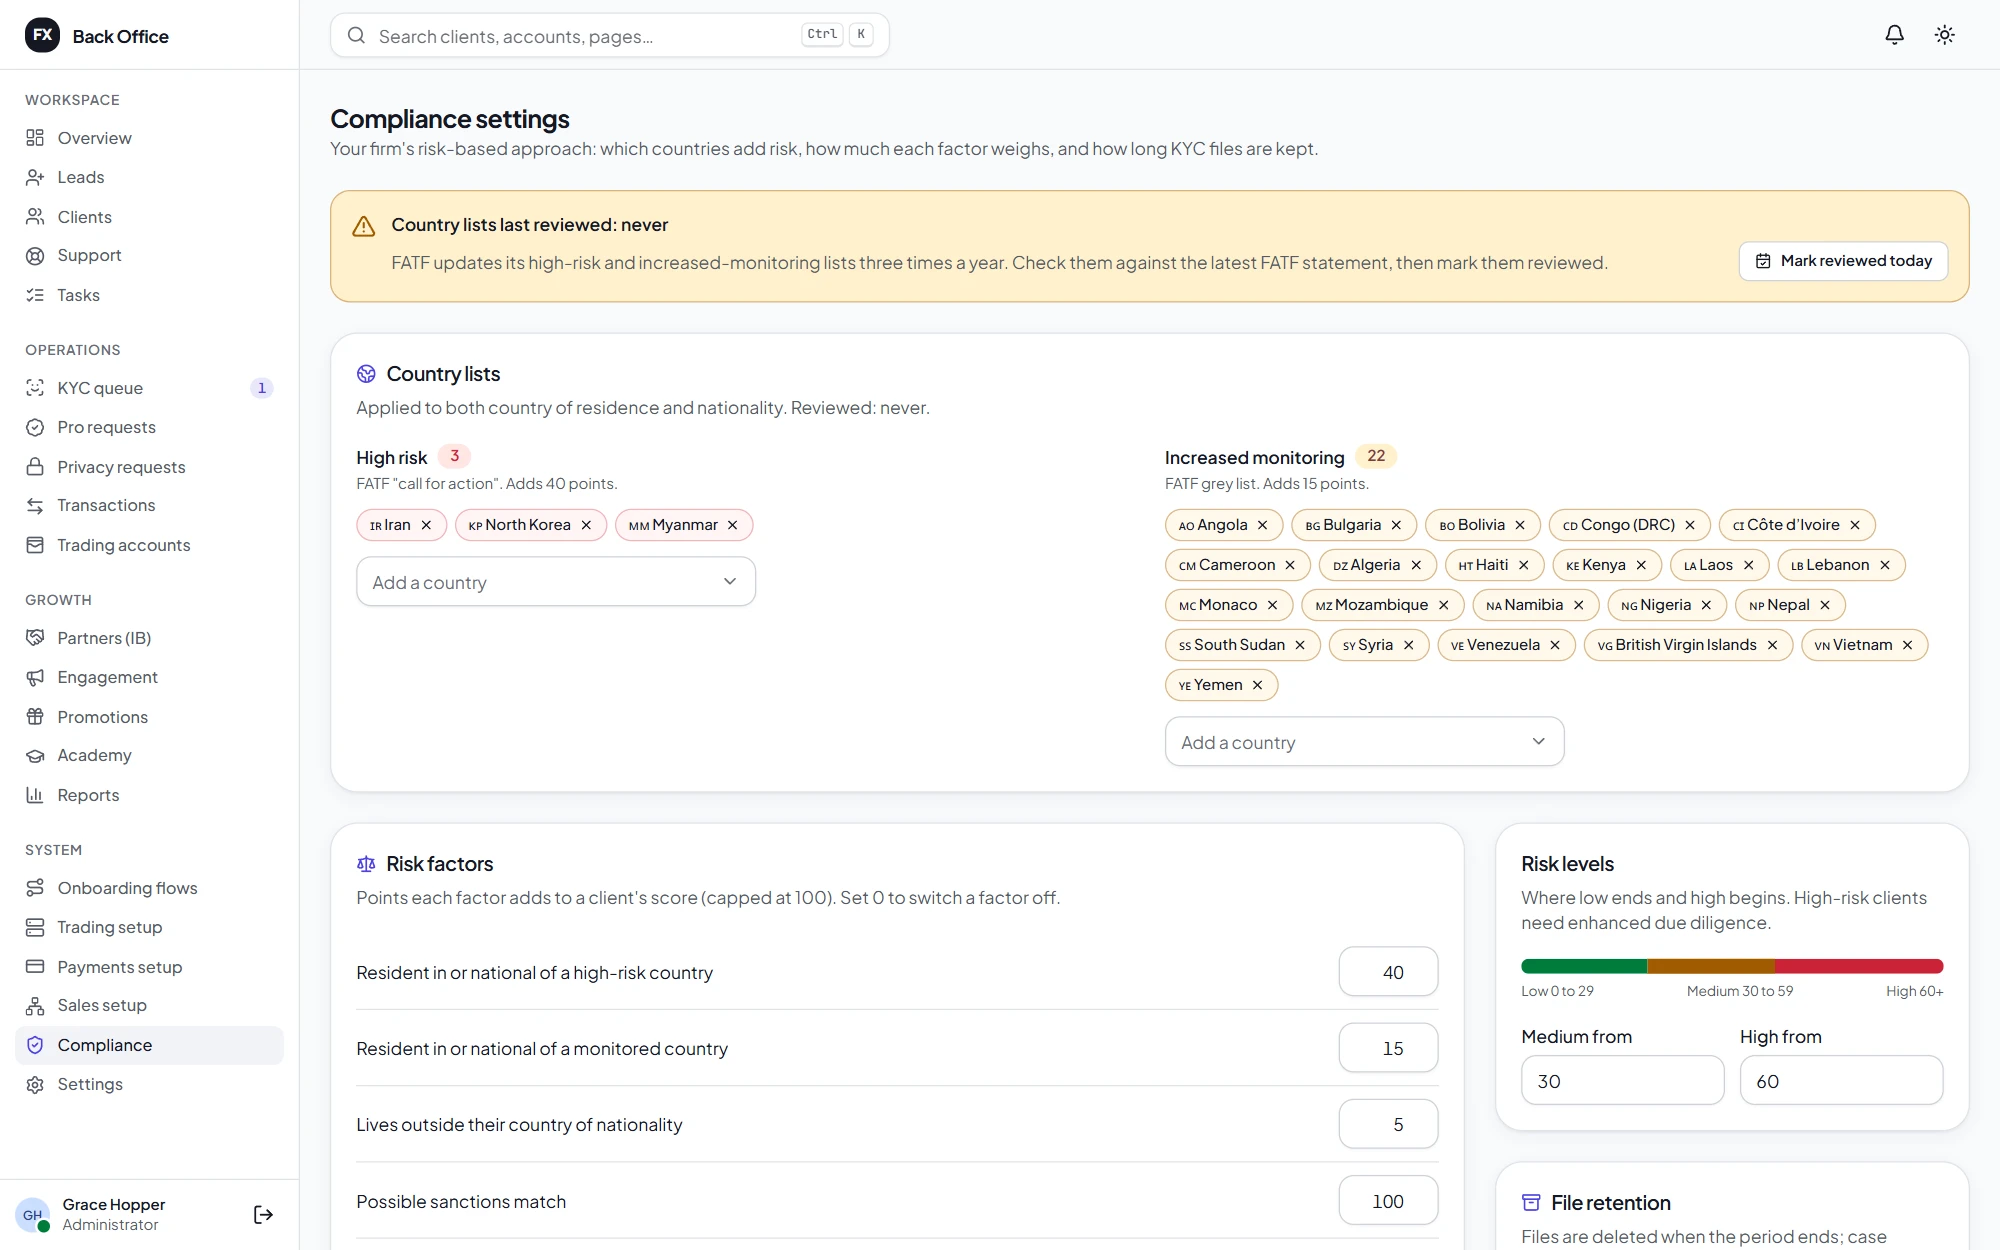Open Reports in the sidebar
2000x1250 pixels.
149,795
